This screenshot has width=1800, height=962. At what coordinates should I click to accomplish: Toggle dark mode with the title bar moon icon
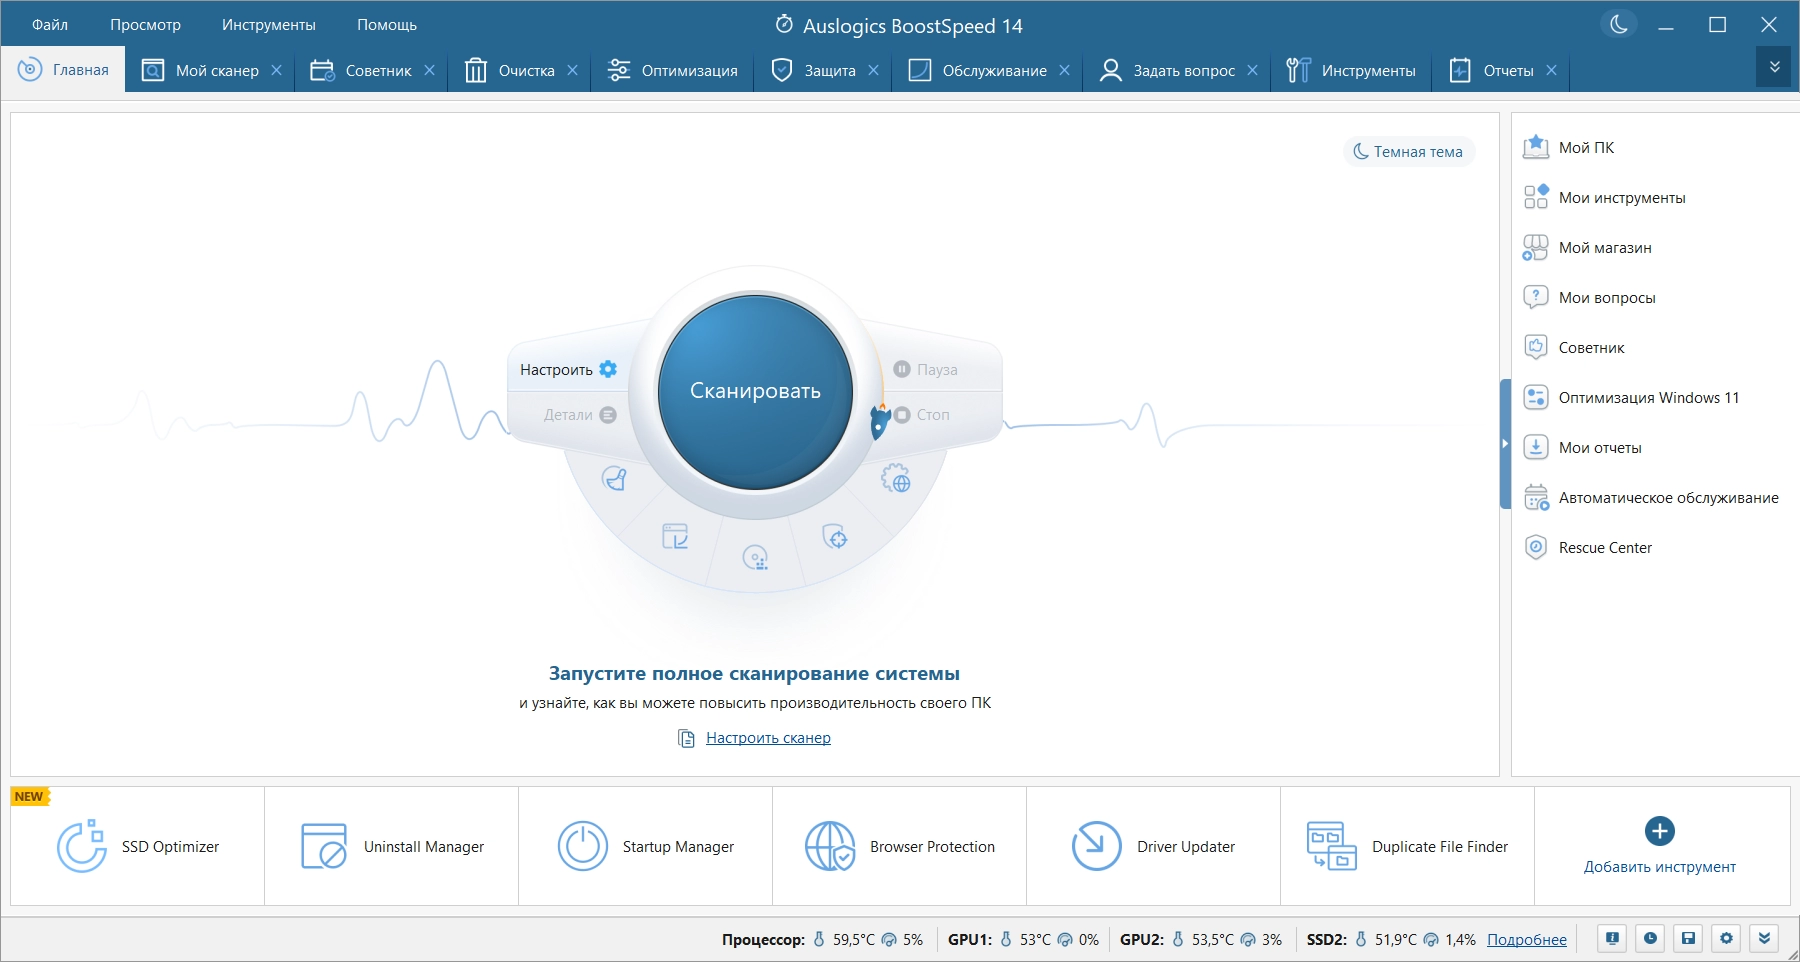pos(1619,25)
